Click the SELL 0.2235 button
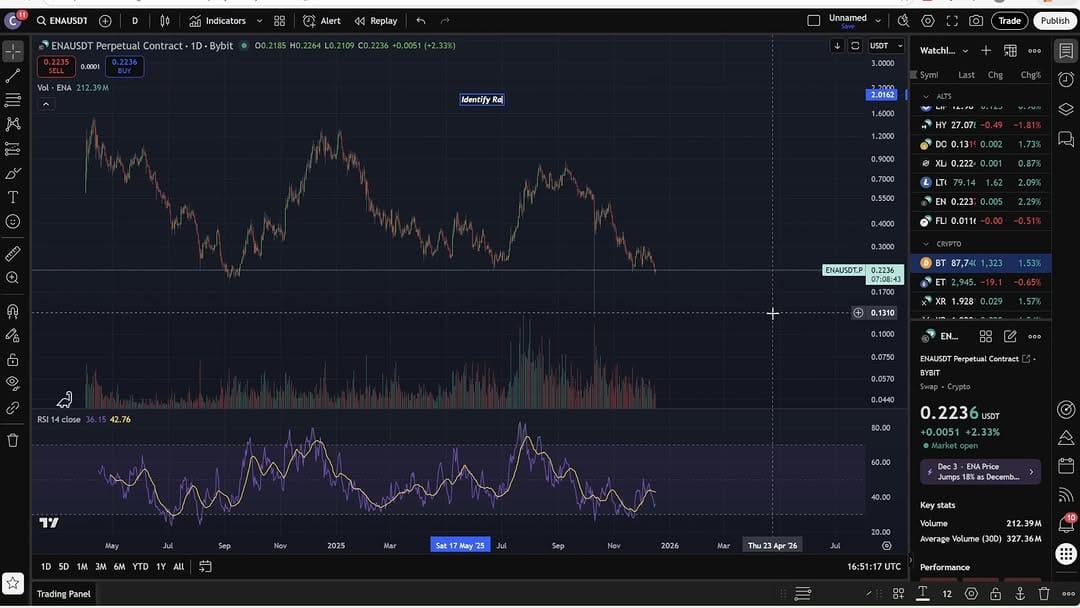The height and width of the screenshot is (608, 1080). click(56, 66)
